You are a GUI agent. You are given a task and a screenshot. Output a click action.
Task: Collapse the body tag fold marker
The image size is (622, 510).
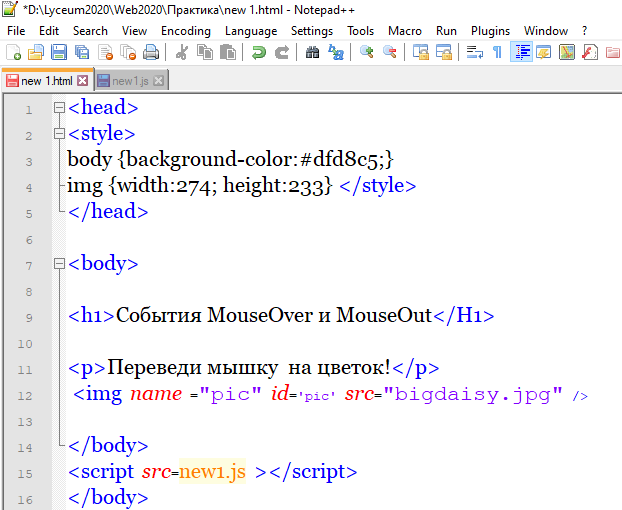[59, 264]
